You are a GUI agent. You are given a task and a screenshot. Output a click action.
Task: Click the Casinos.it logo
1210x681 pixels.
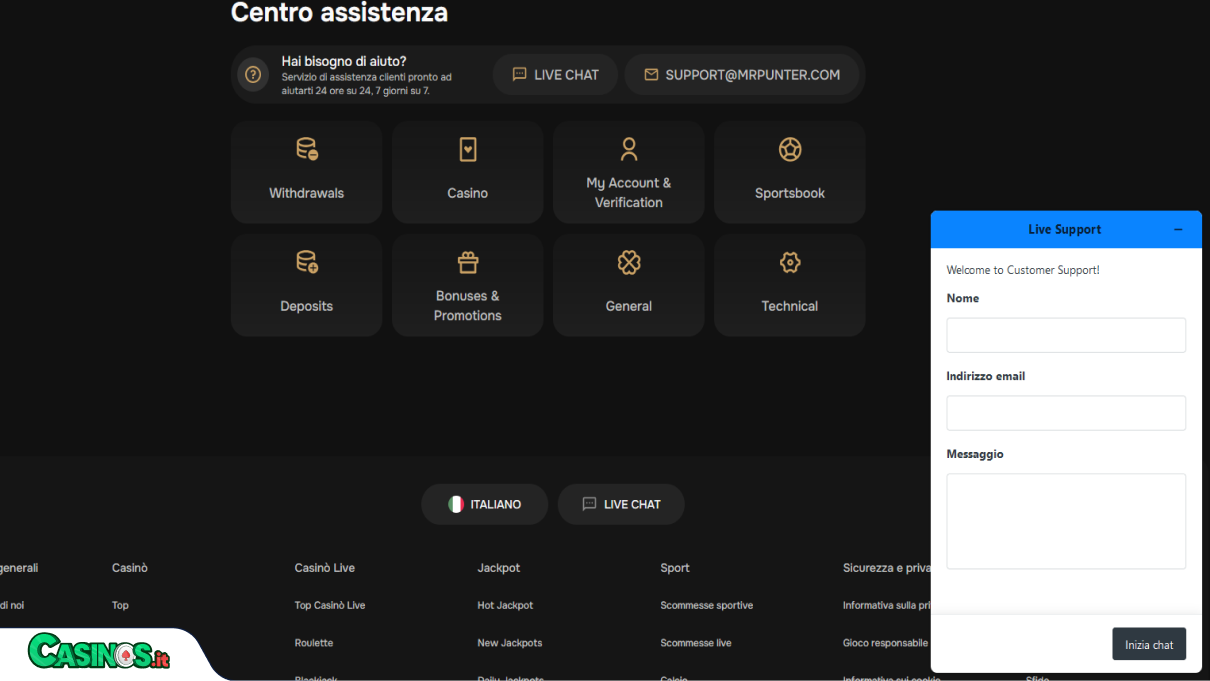tap(99, 651)
